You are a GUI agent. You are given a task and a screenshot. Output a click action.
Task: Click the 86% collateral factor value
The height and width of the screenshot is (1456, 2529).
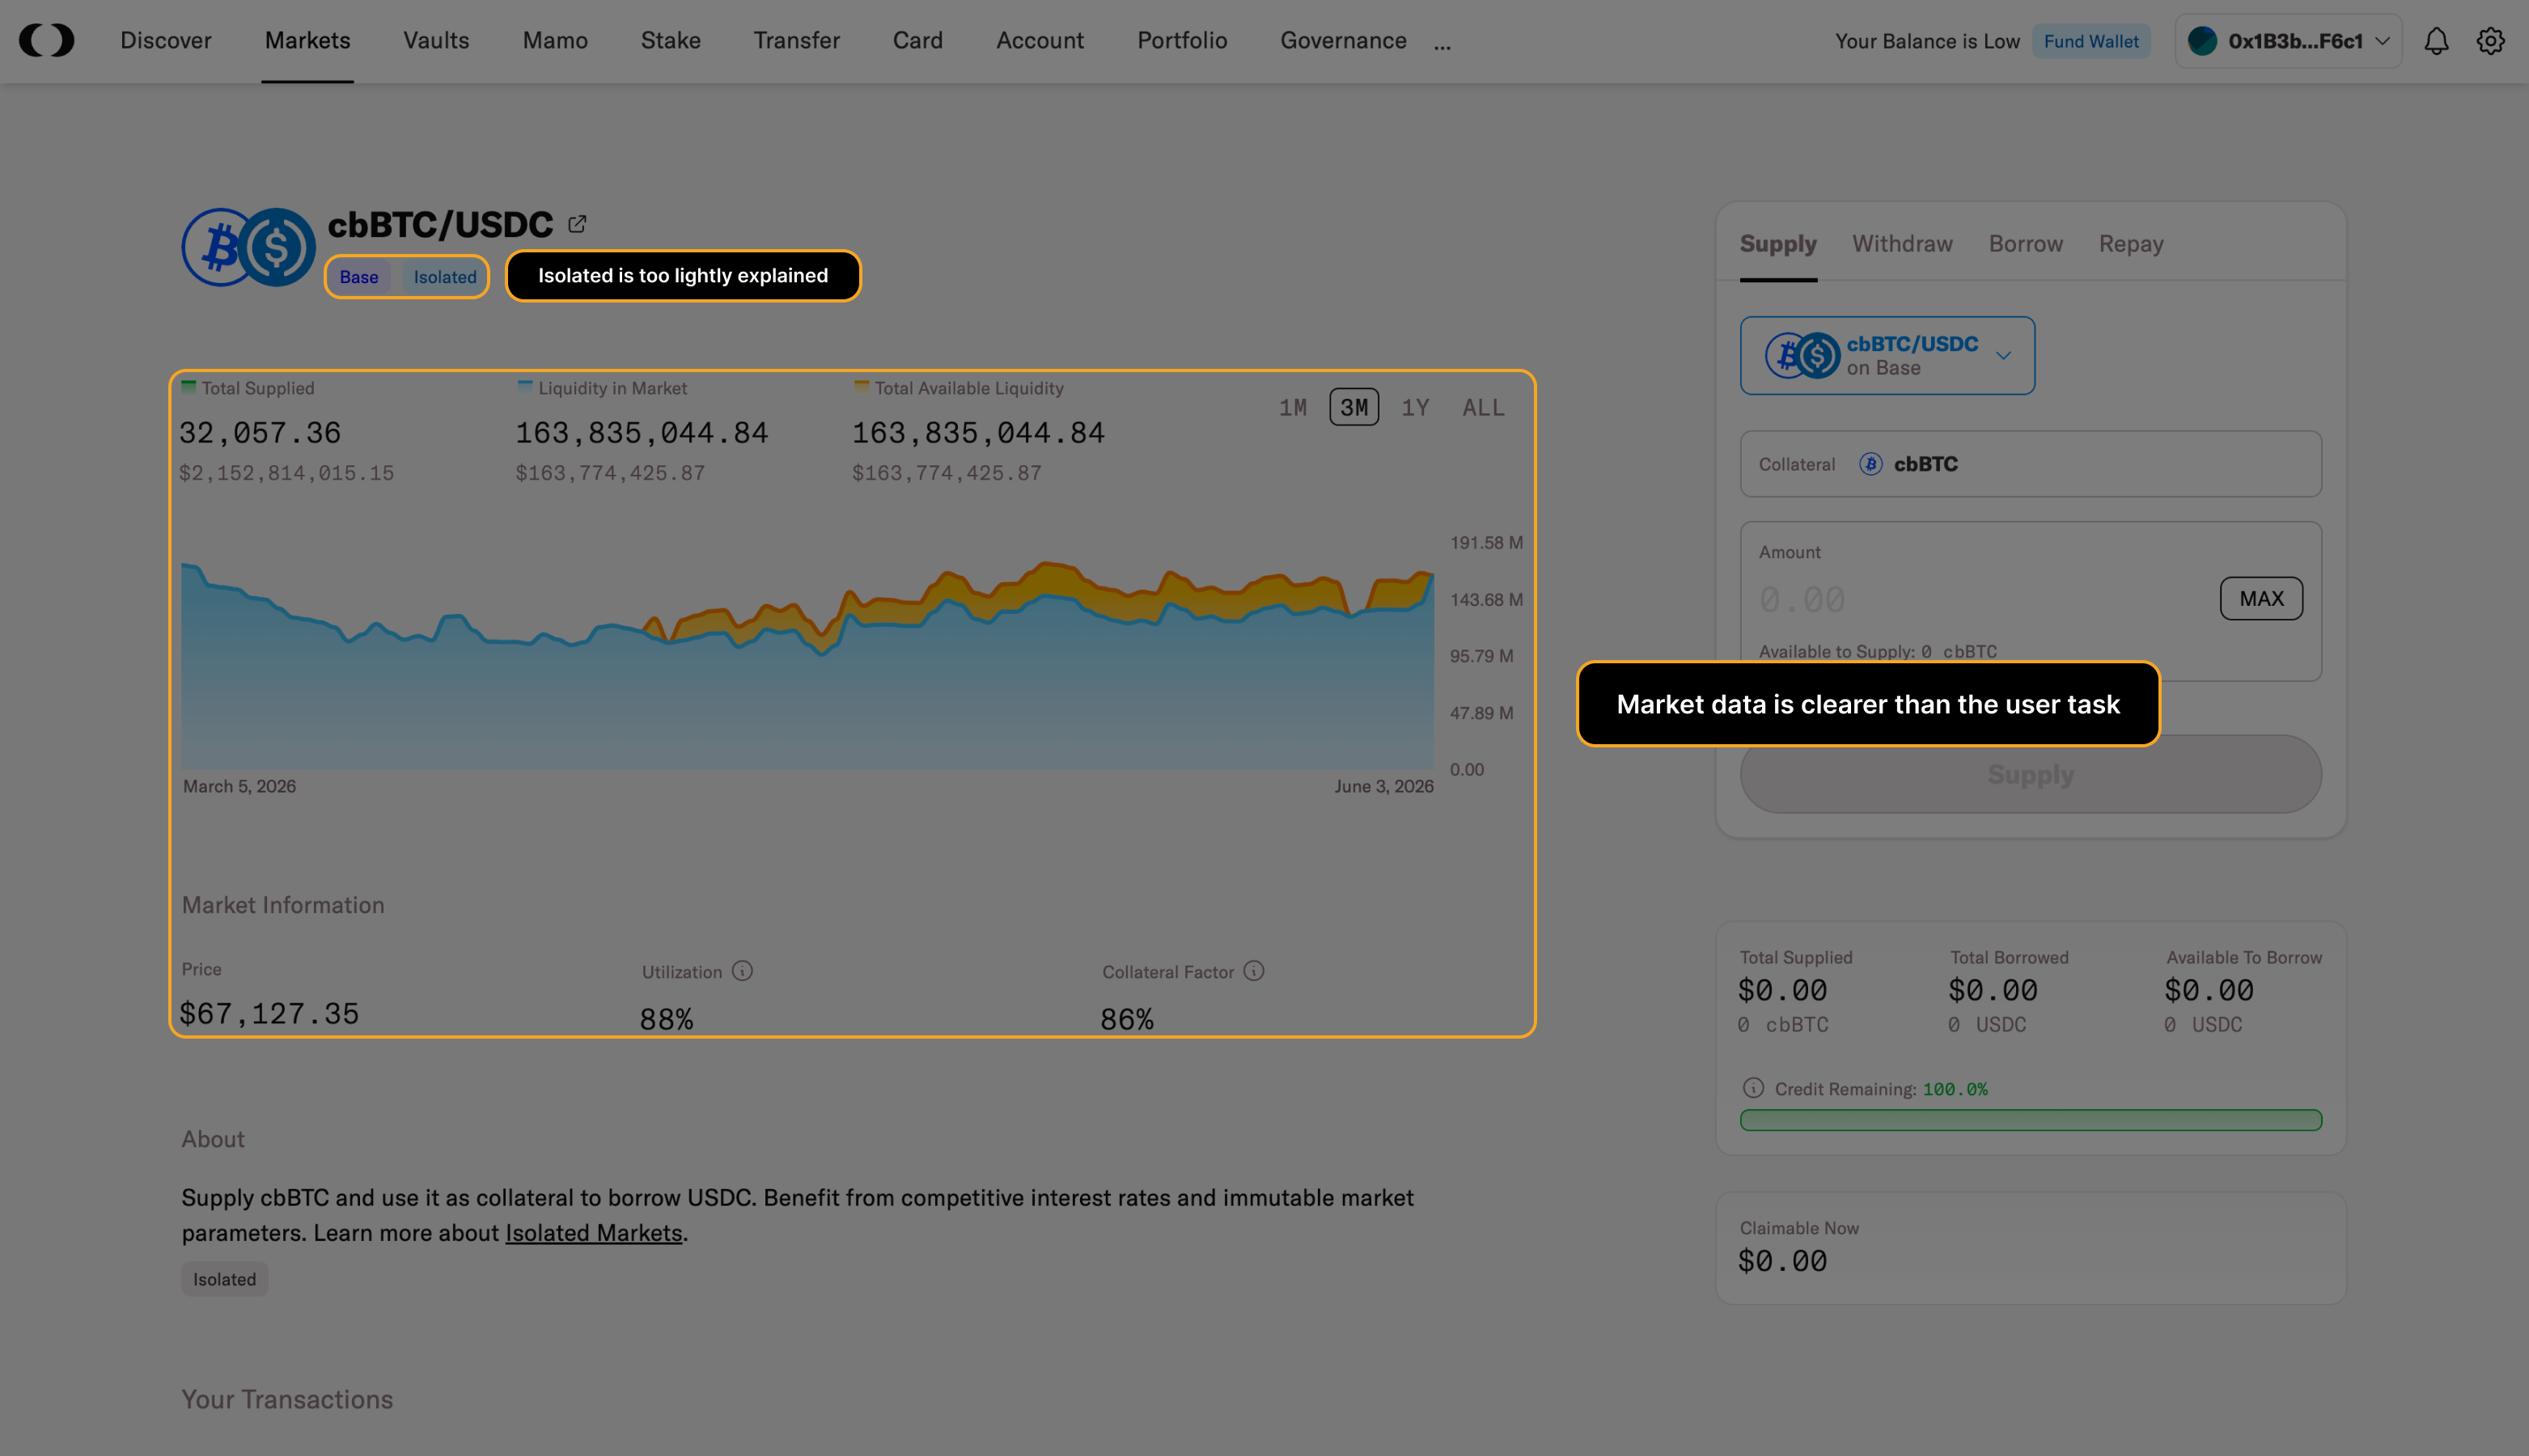[1127, 1019]
